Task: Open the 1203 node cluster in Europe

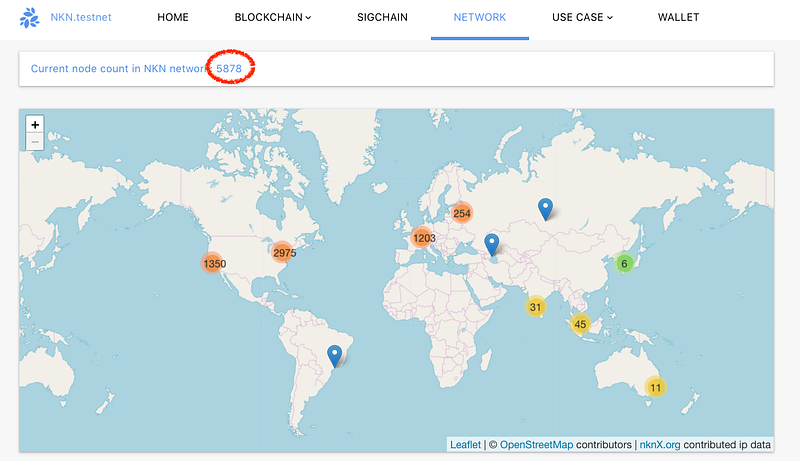Action: (423, 238)
